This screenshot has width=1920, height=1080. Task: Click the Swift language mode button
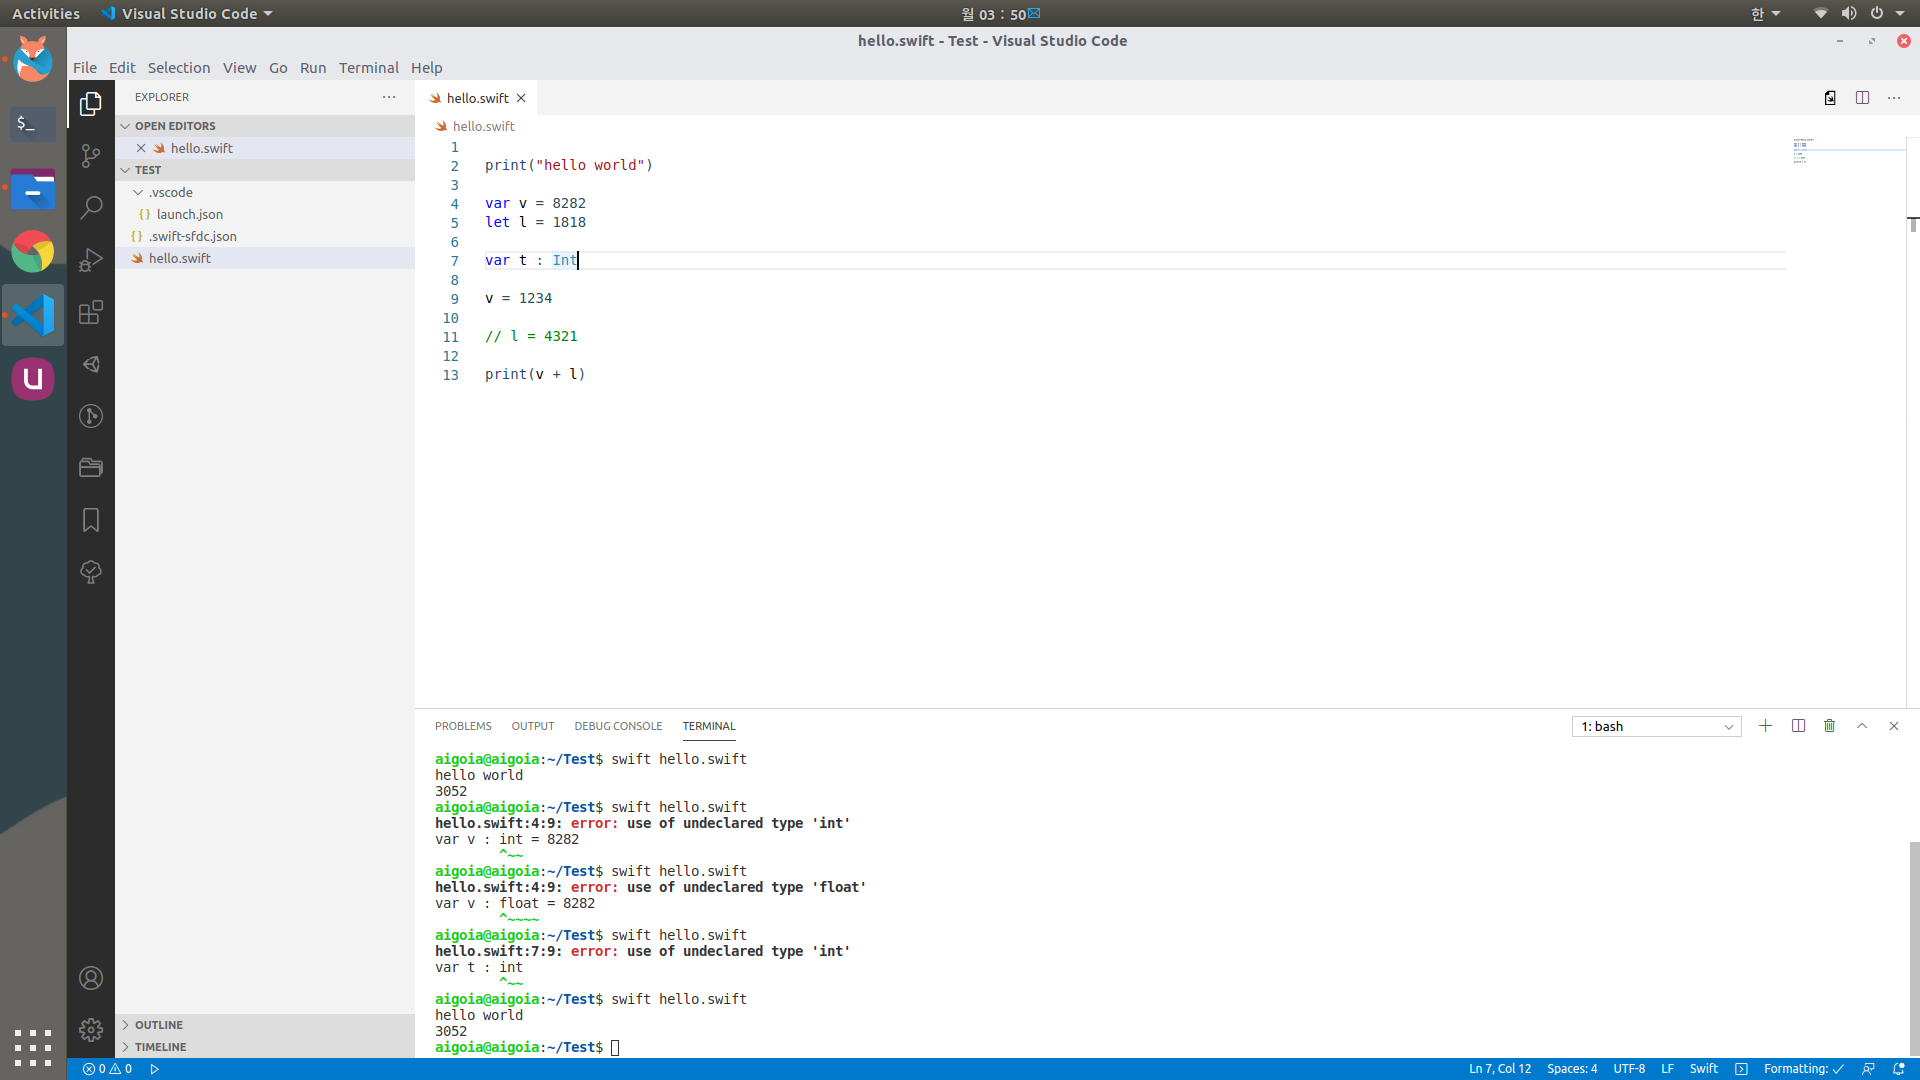(x=1703, y=1069)
